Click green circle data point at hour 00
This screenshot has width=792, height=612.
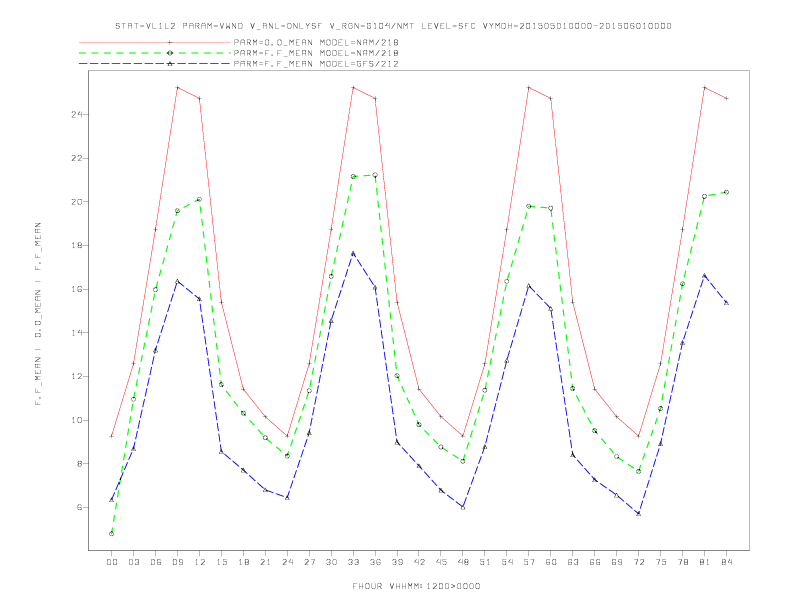tap(112, 534)
